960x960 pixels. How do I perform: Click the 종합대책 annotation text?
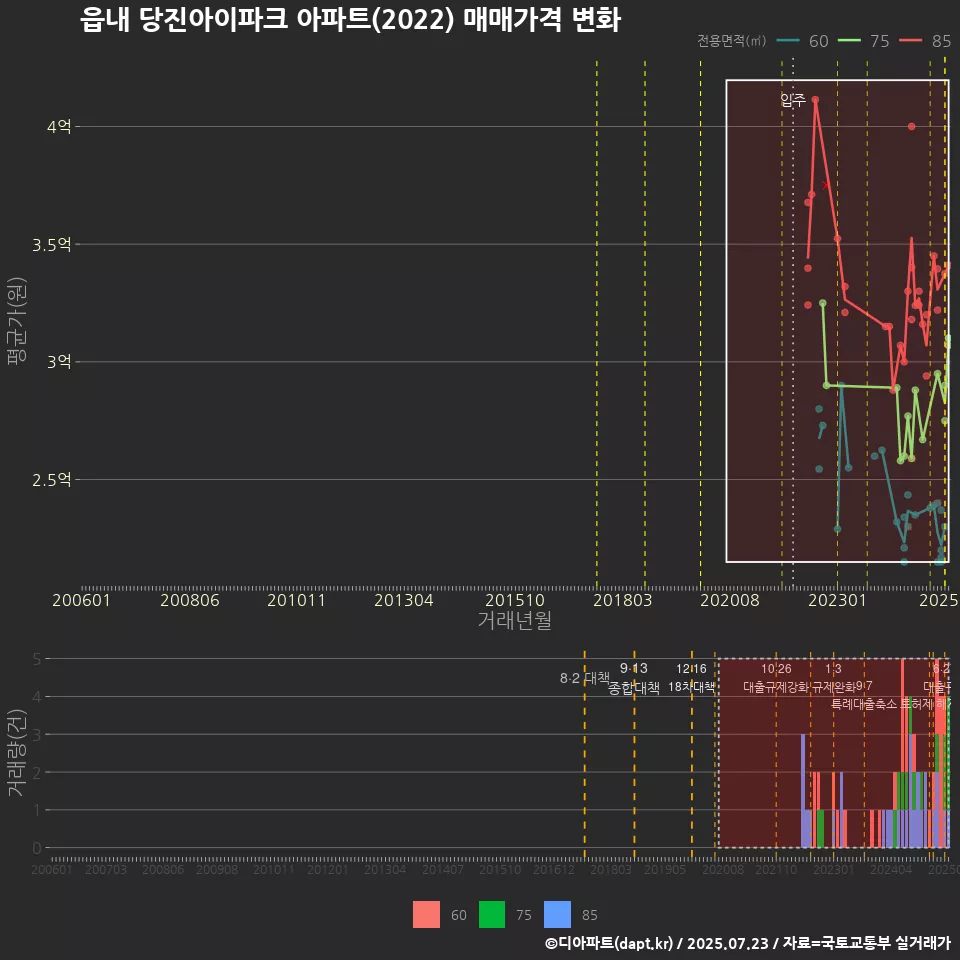[634, 688]
